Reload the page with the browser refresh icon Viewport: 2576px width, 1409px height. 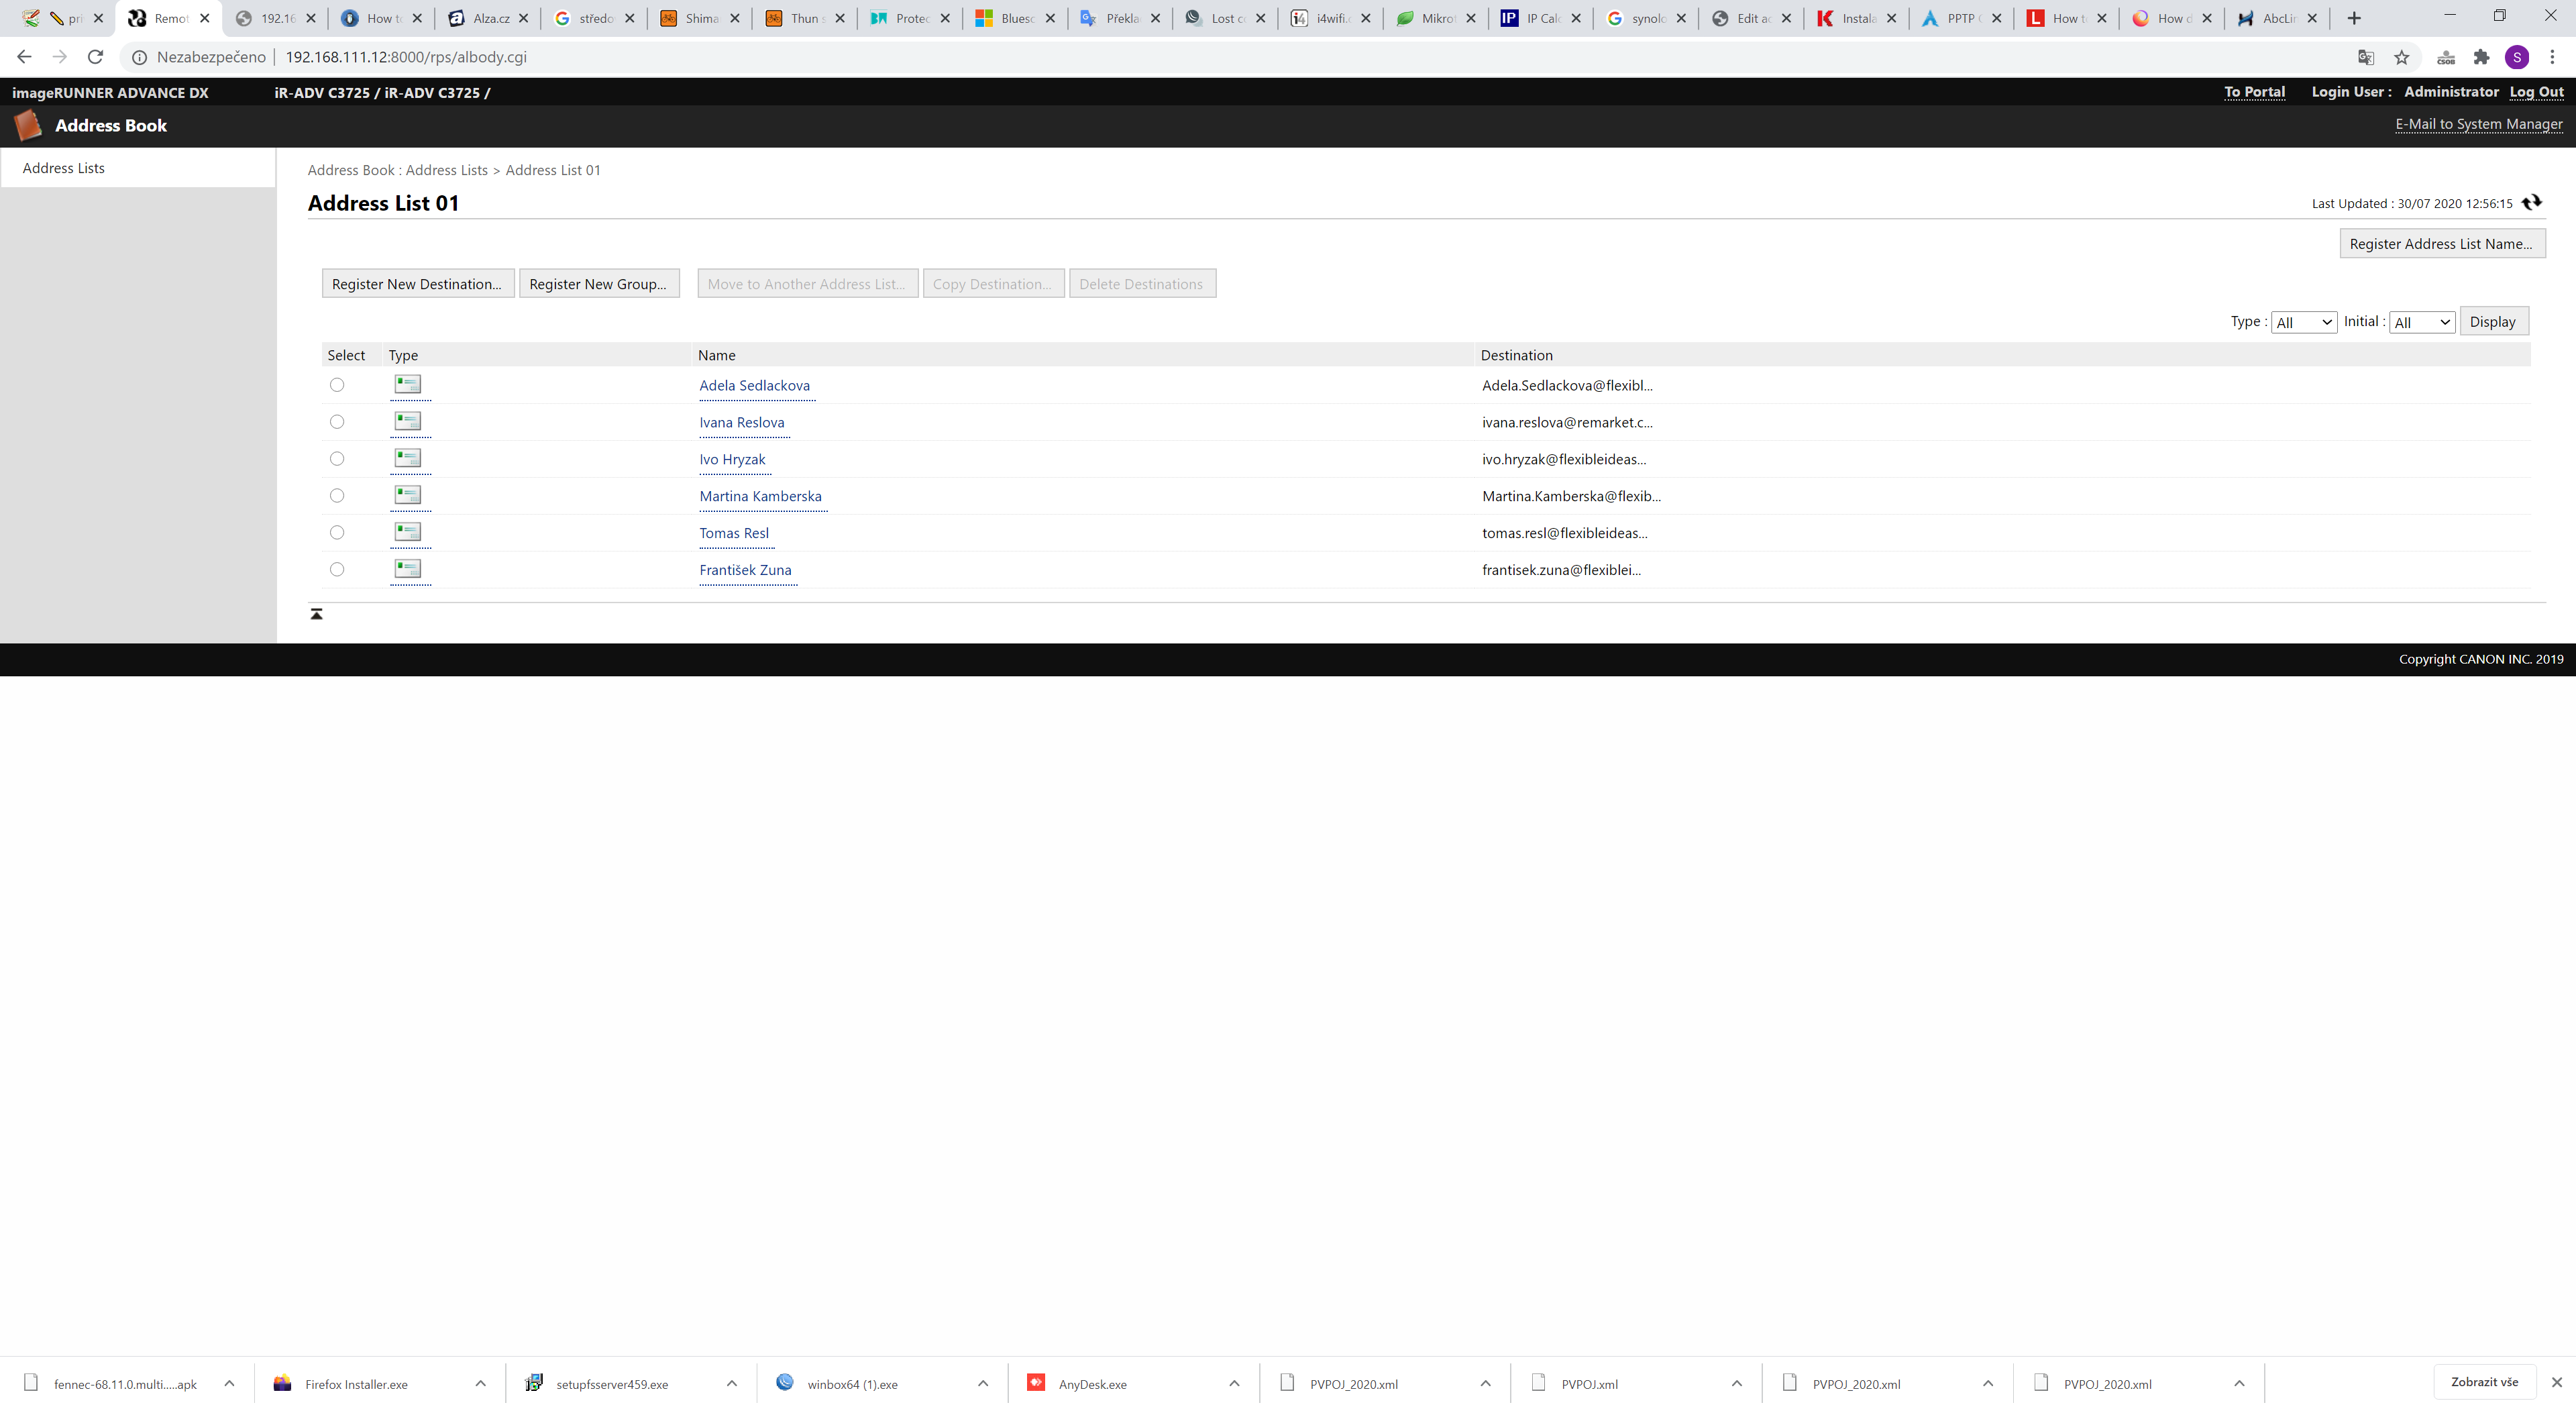click(96, 57)
